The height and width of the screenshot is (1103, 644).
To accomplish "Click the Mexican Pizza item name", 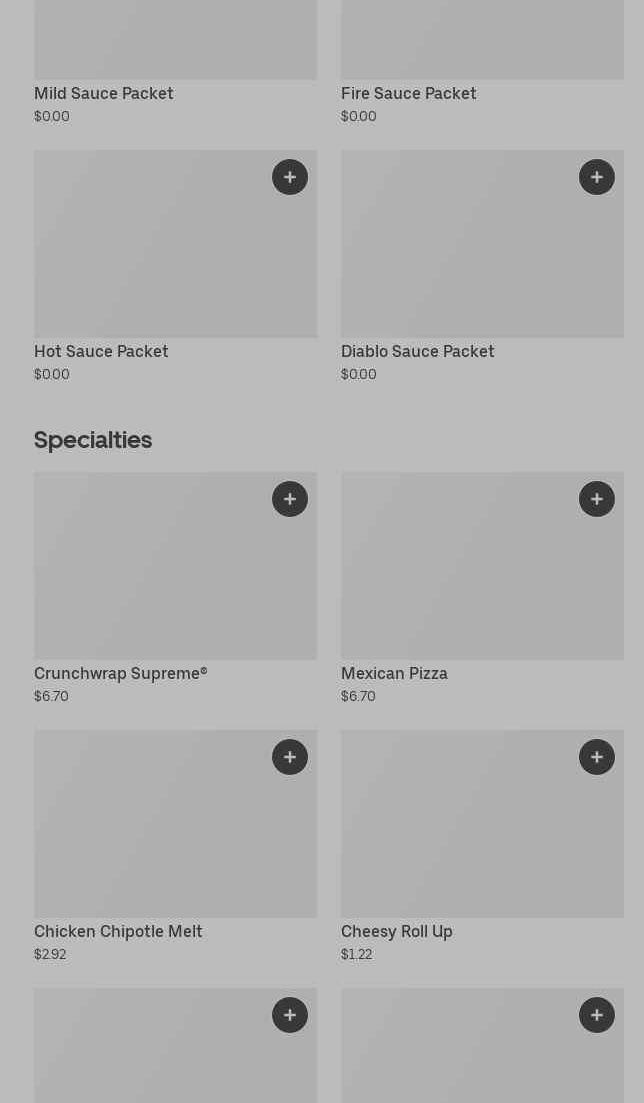I will tap(394, 674).
